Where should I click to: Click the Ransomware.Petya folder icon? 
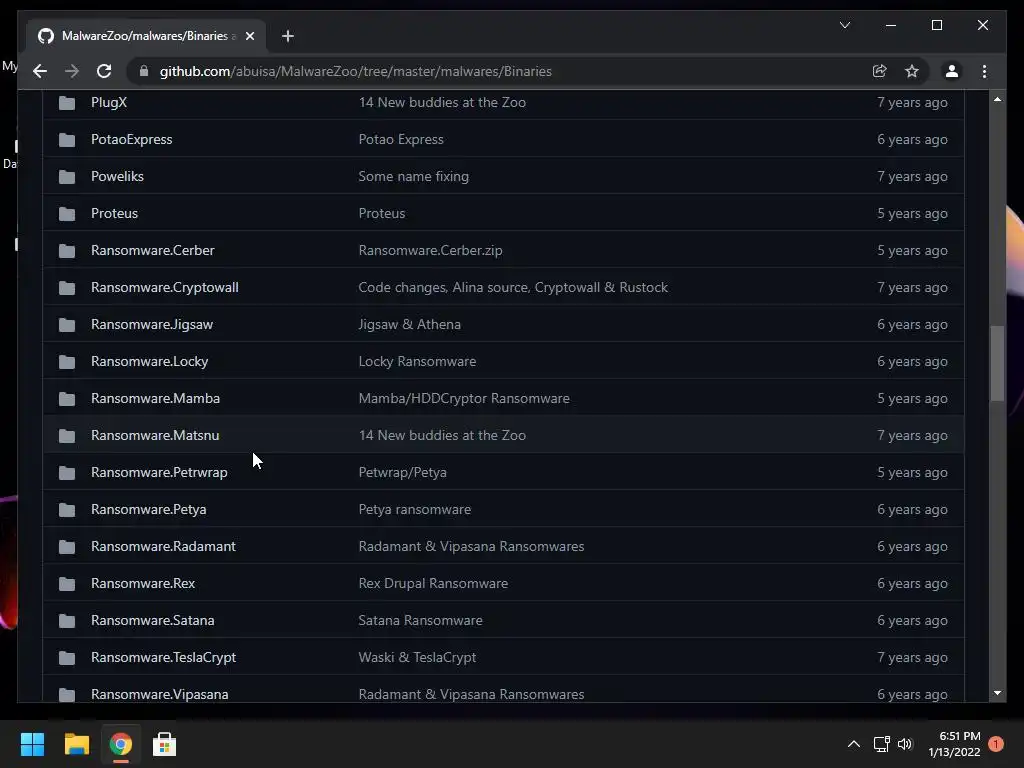click(x=67, y=509)
